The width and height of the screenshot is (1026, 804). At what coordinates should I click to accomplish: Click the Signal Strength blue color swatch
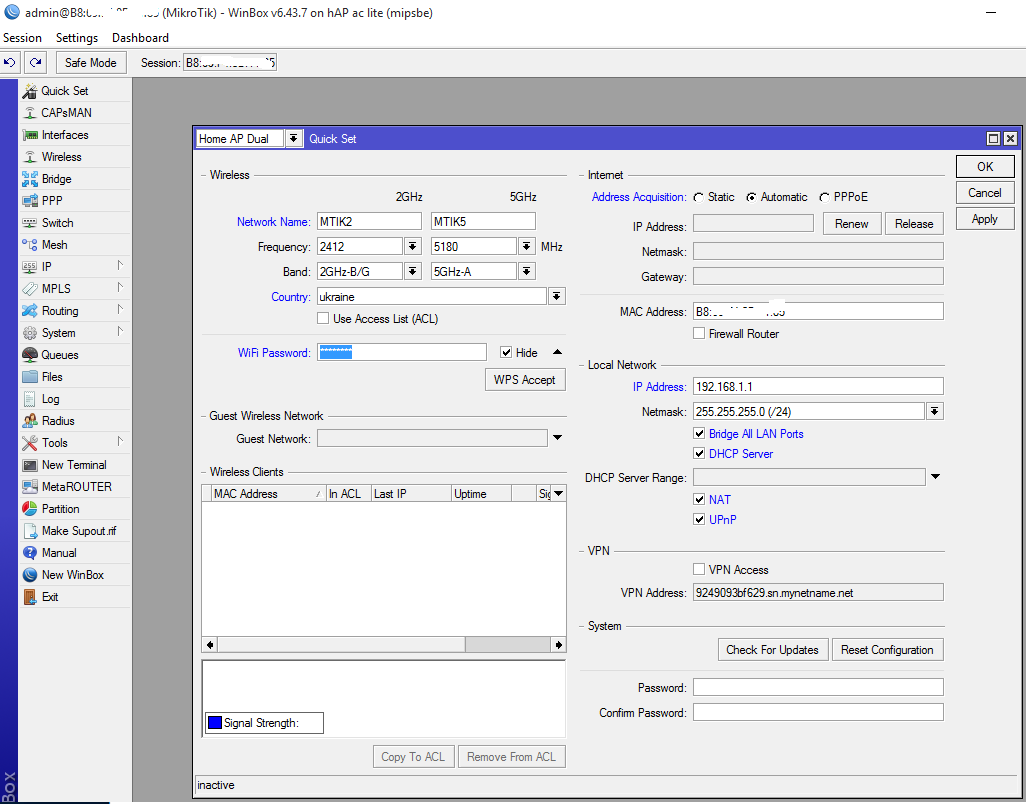(x=215, y=723)
